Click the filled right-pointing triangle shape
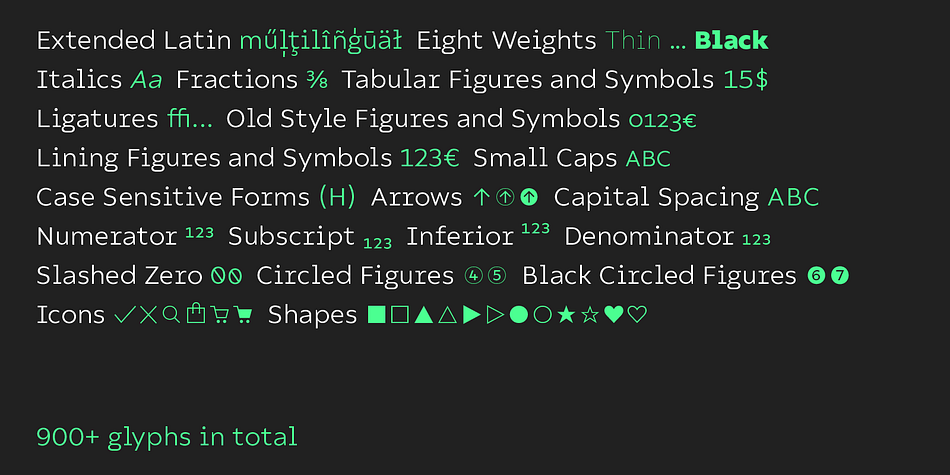The width and height of the screenshot is (950, 475). pos(471,314)
